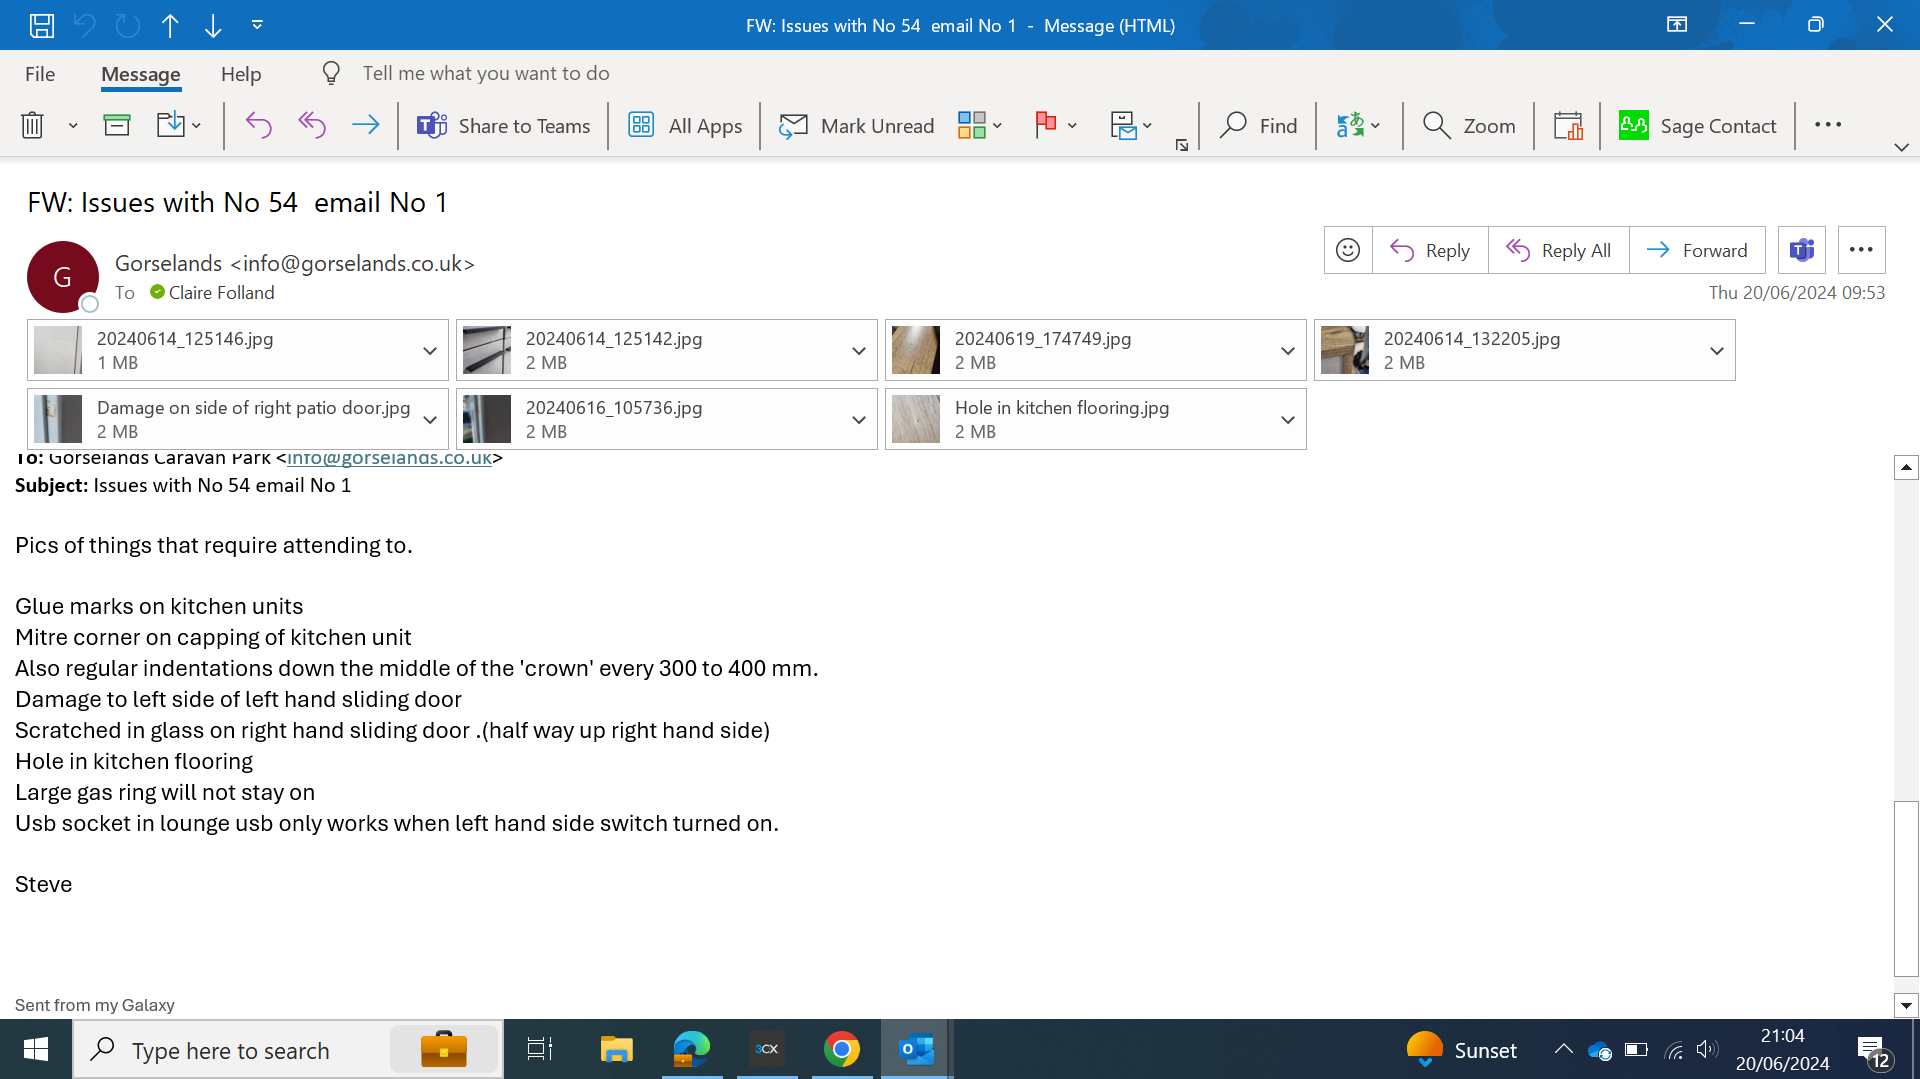Open Task View on the taskbar
Screen dimensions: 1920x1079
pos(540,1050)
